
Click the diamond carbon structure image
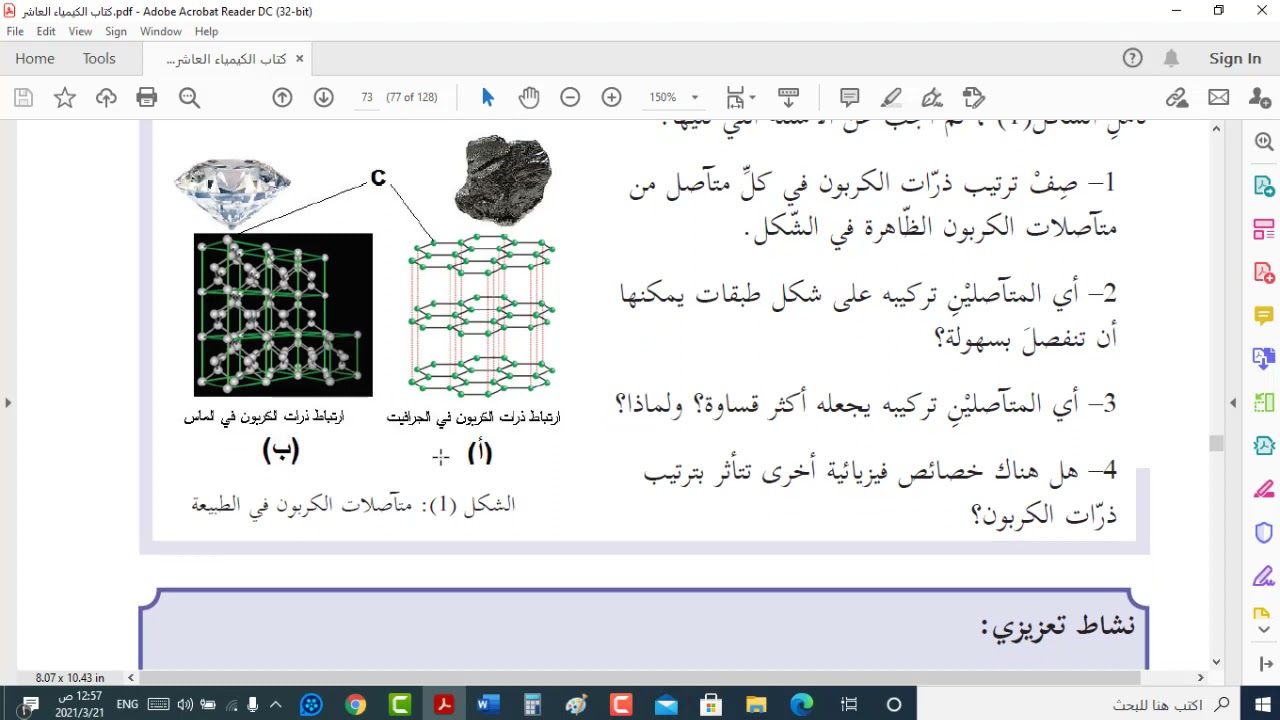coord(283,315)
